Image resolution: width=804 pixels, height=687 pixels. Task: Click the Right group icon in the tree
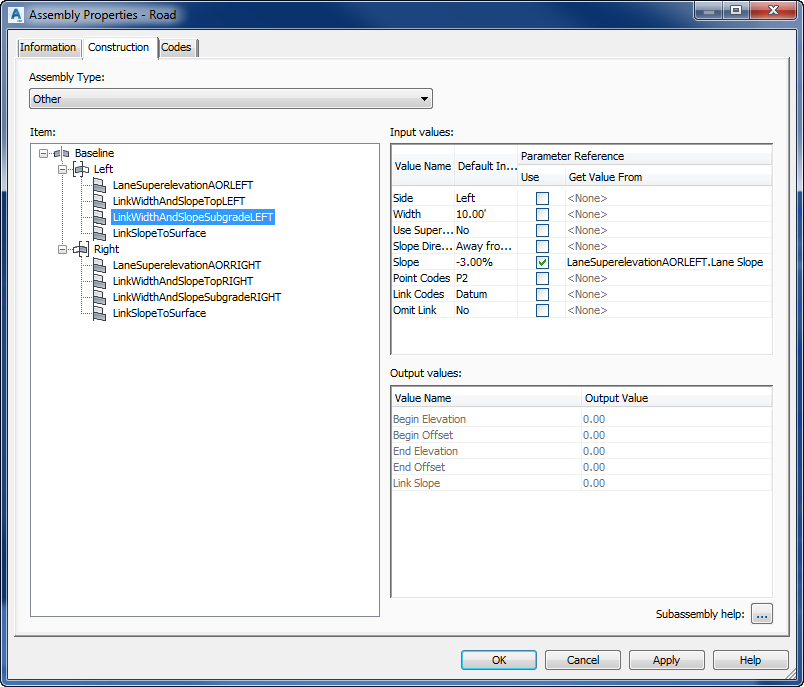click(82, 249)
